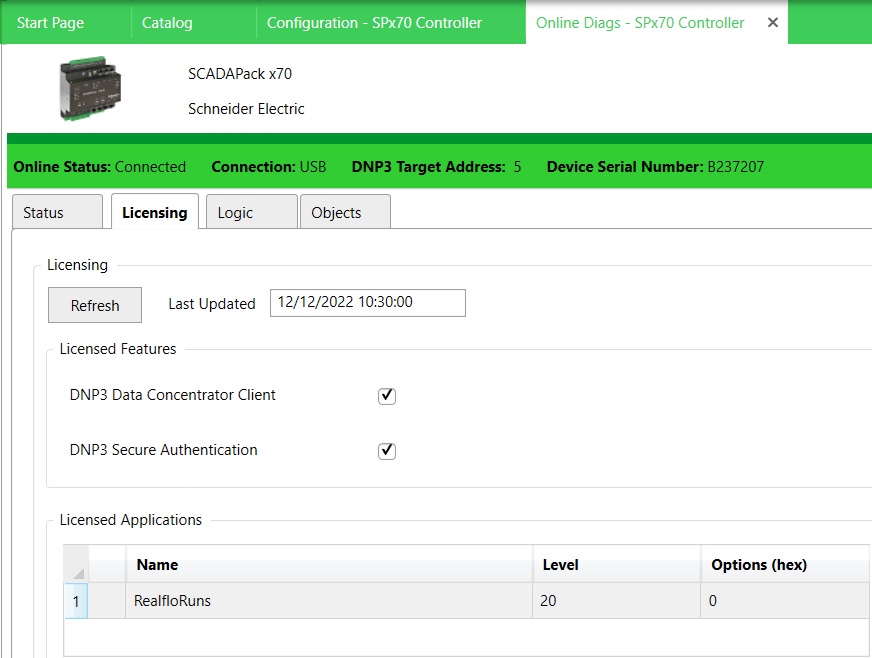Toggle DNP3 Data Concentrator Client checkbox
The width and height of the screenshot is (872, 658).
(x=387, y=396)
